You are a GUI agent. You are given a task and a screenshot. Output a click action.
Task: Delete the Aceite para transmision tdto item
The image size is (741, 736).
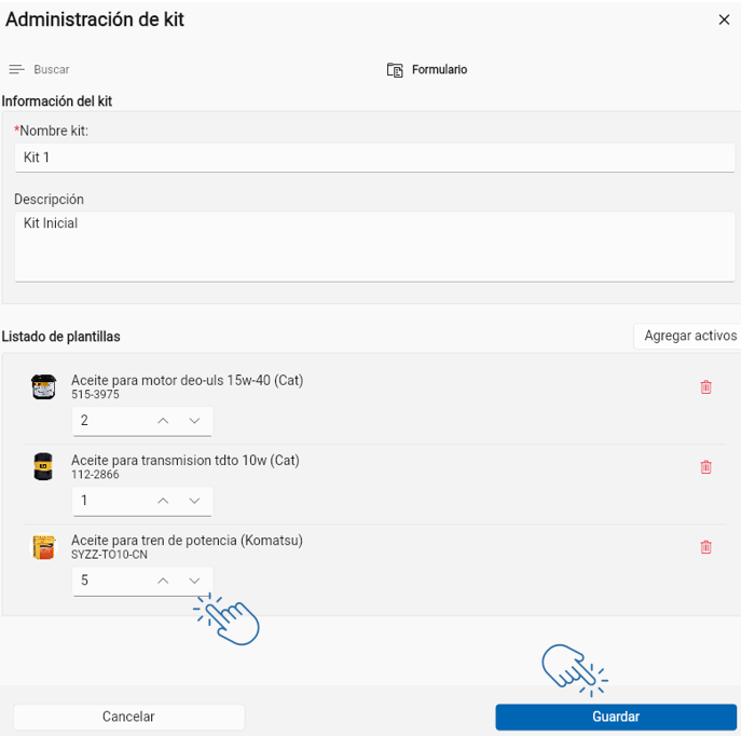tap(706, 467)
